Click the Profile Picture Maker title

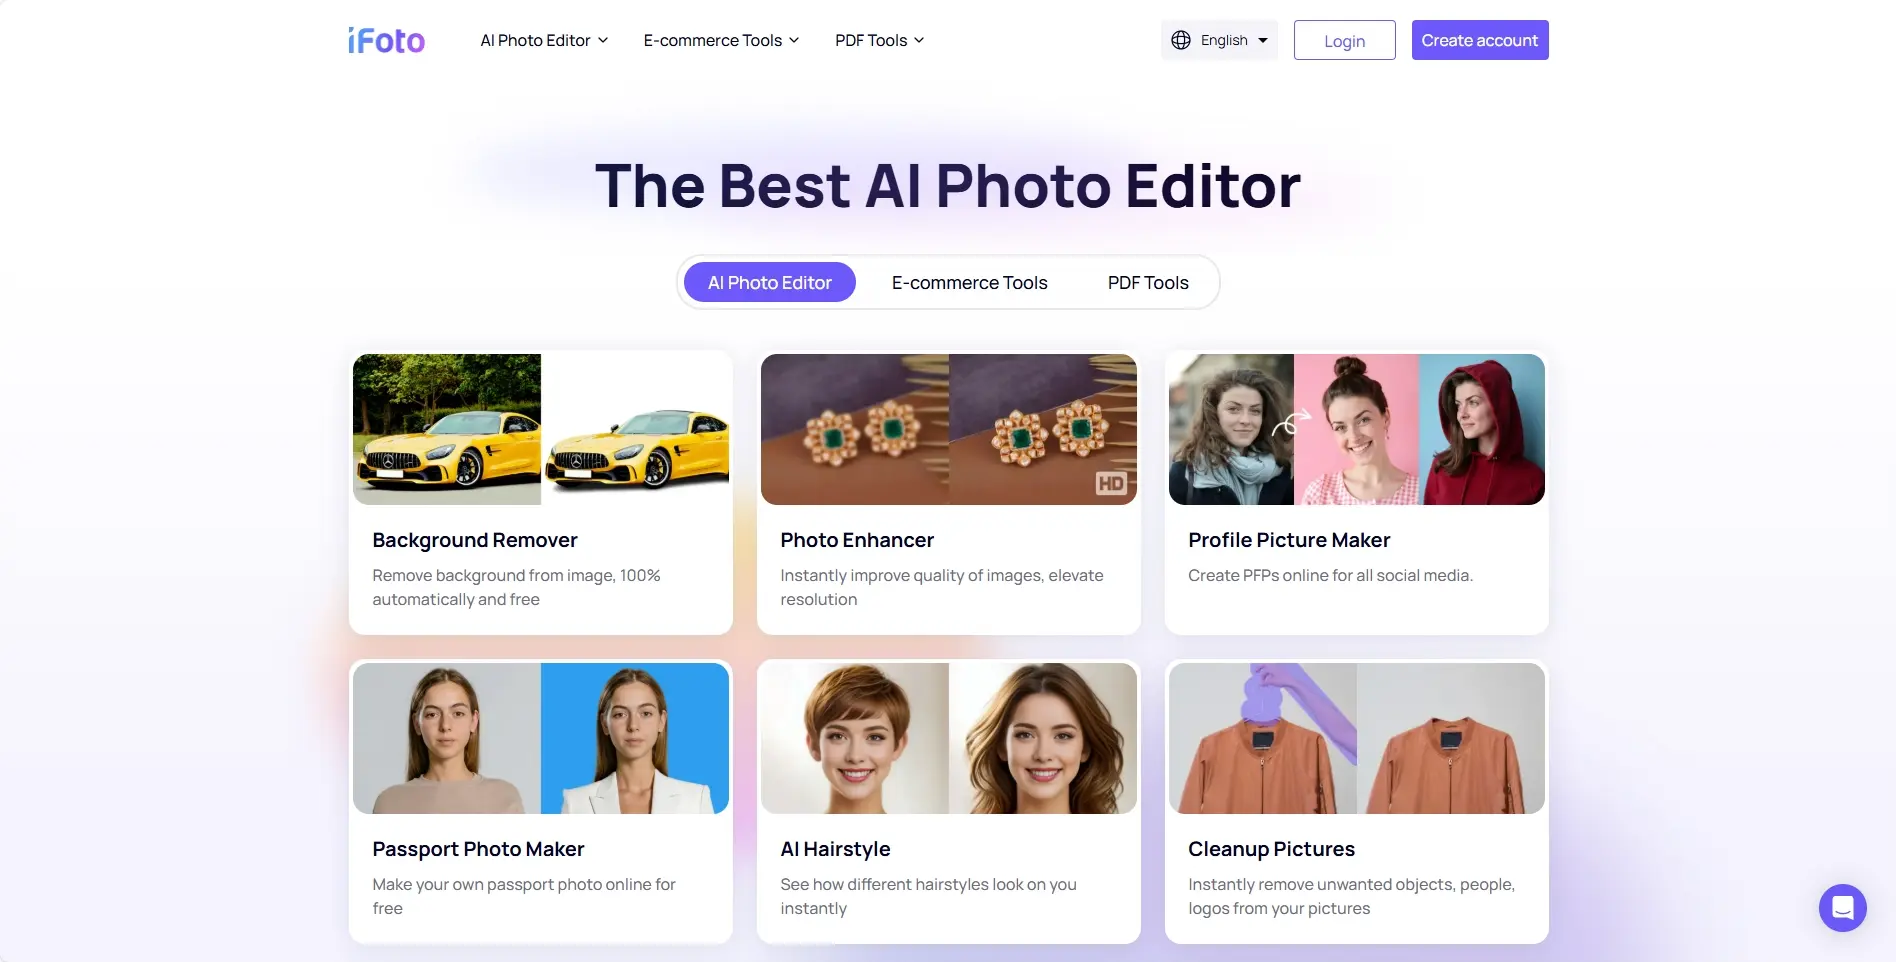tap(1289, 540)
